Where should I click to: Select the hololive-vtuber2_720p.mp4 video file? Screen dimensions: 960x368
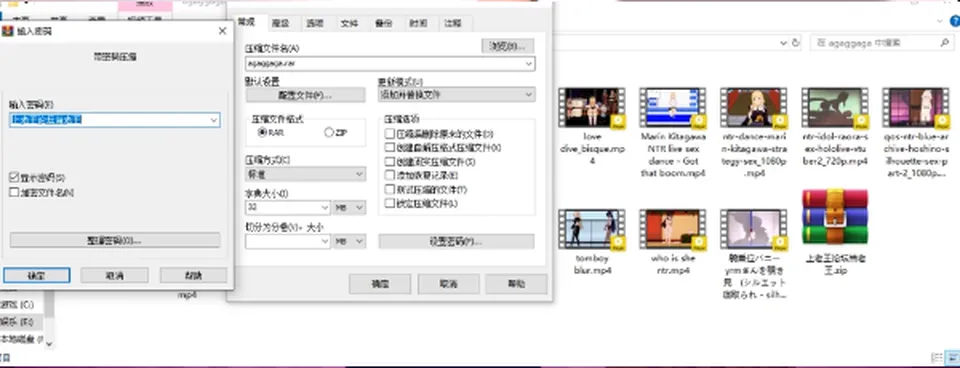point(834,127)
